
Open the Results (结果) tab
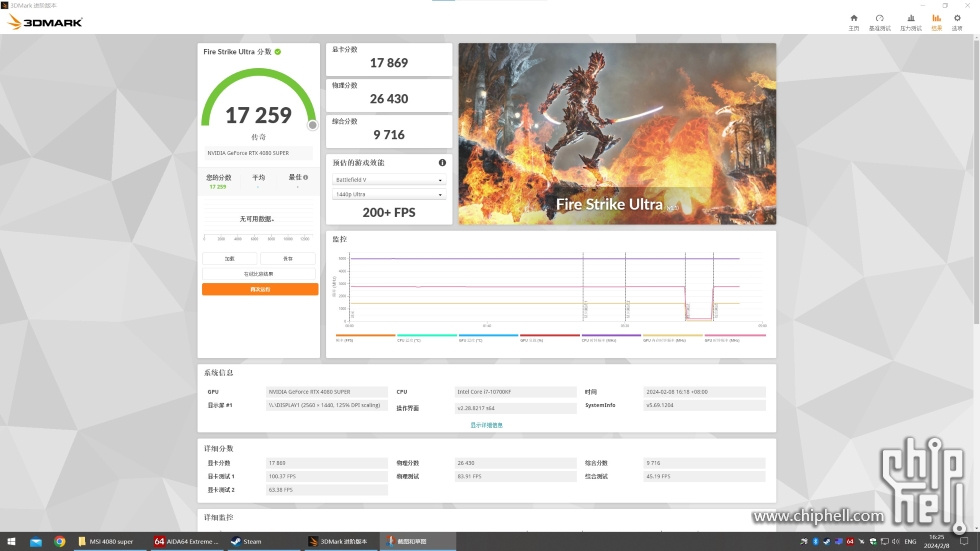pos(936,22)
